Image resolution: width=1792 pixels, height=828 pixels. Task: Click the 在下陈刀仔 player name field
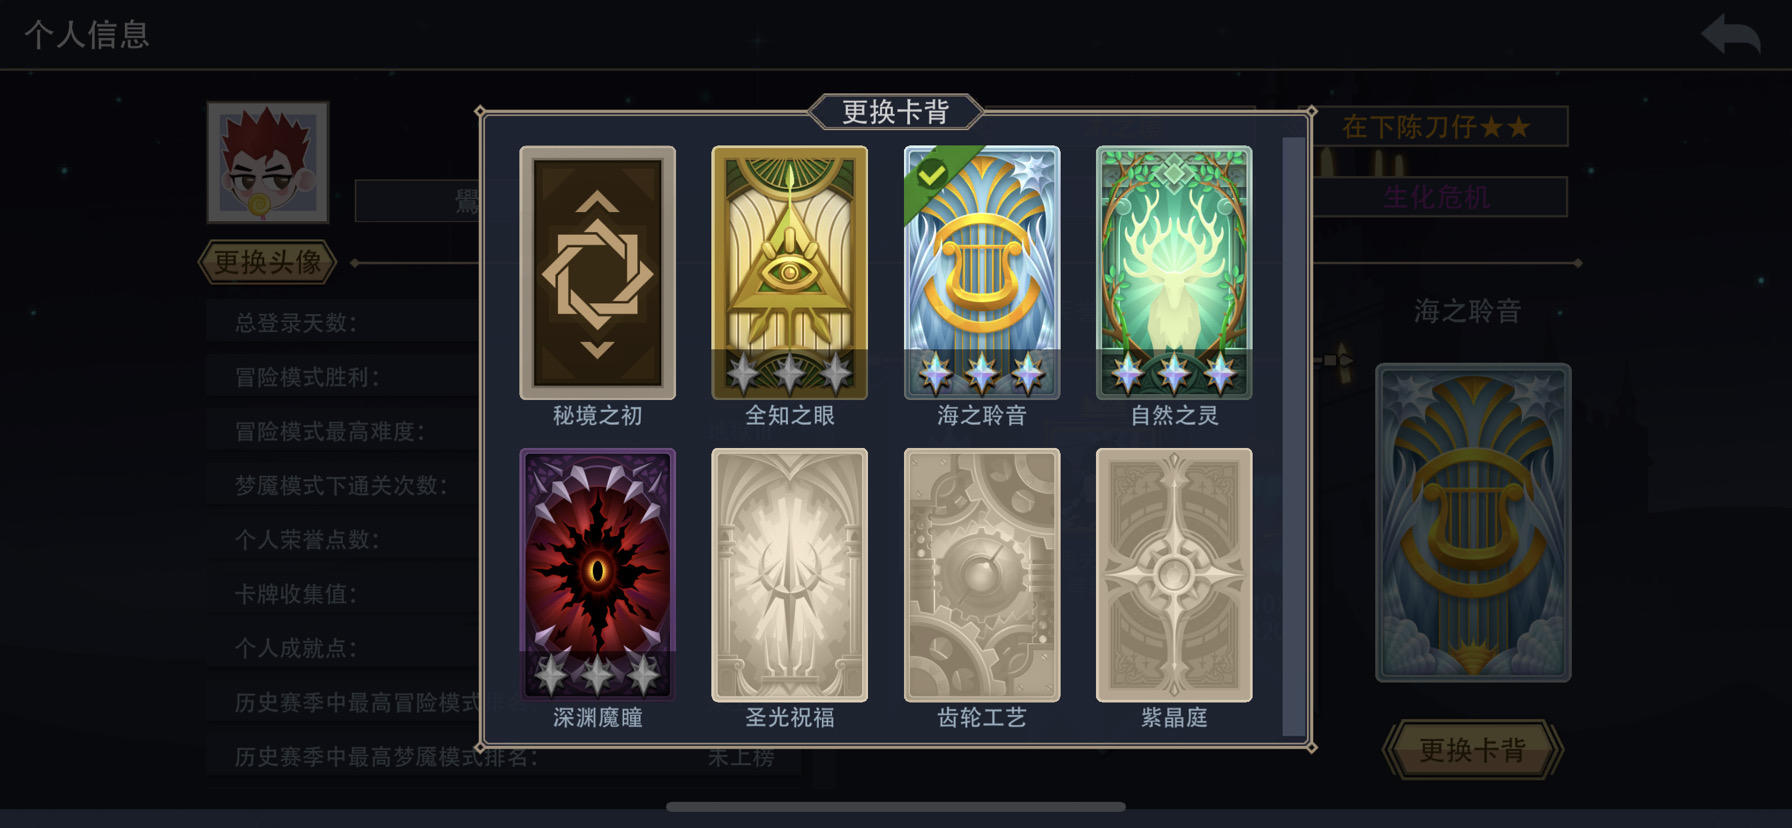[x=1436, y=127]
